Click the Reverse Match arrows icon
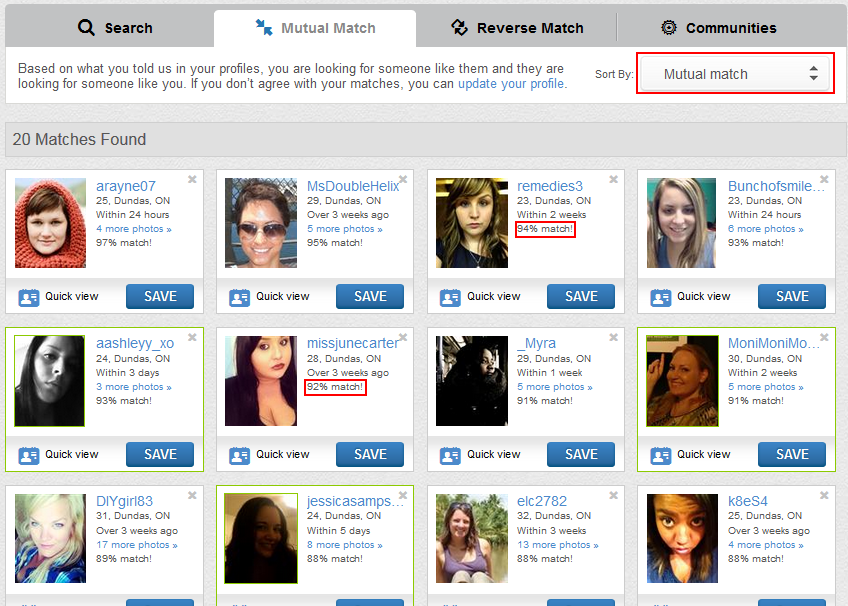The image size is (848, 606). tap(459, 28)
